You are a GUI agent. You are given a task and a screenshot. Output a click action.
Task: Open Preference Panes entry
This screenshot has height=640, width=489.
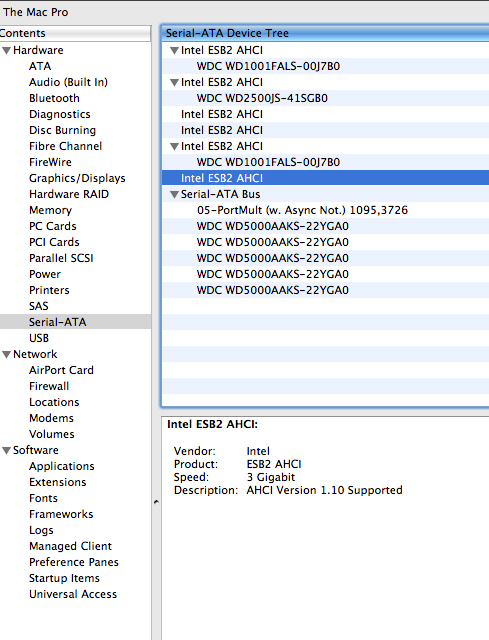(x=74, y=562)
